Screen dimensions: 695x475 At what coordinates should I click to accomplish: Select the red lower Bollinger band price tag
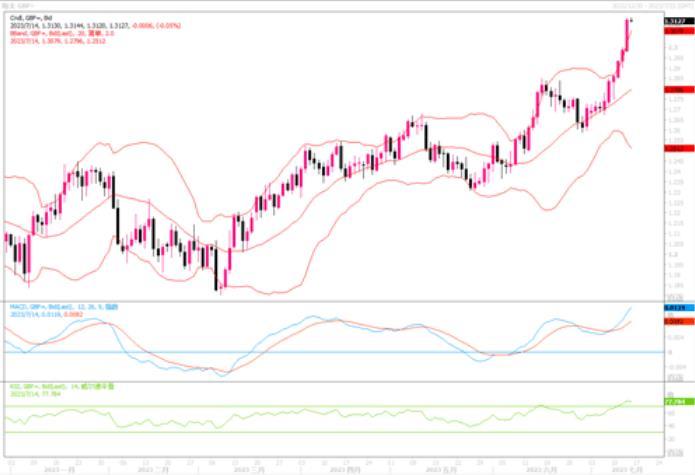(674, 148)
